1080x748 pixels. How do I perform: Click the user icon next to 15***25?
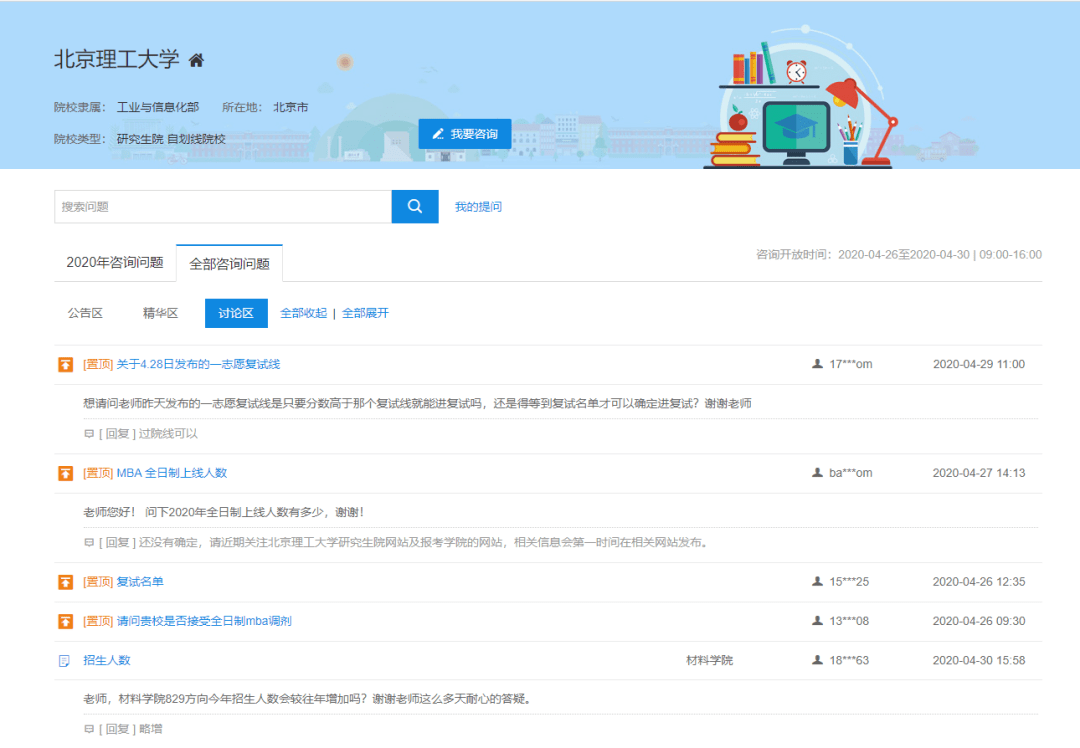(818, 581)
